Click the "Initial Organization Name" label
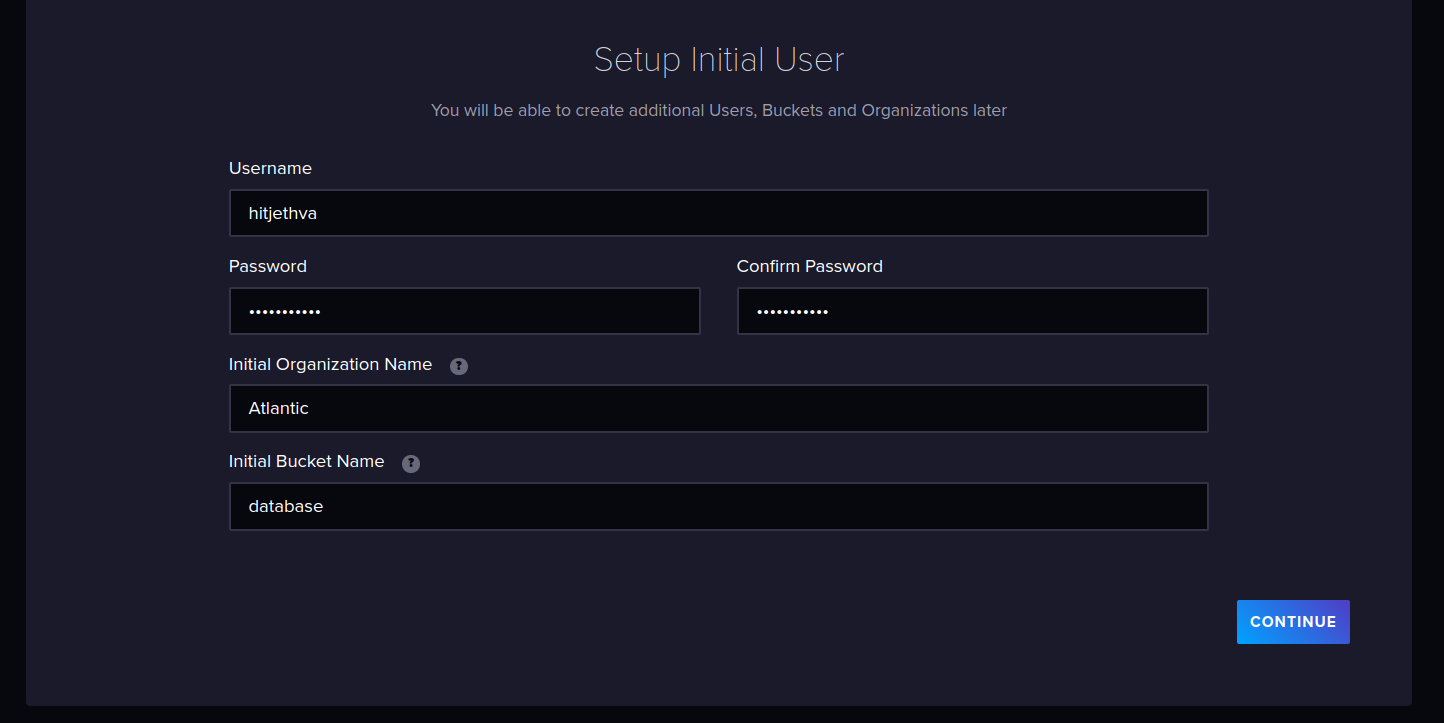Screen dimensions: 1444x723 [x=330, y=364]
